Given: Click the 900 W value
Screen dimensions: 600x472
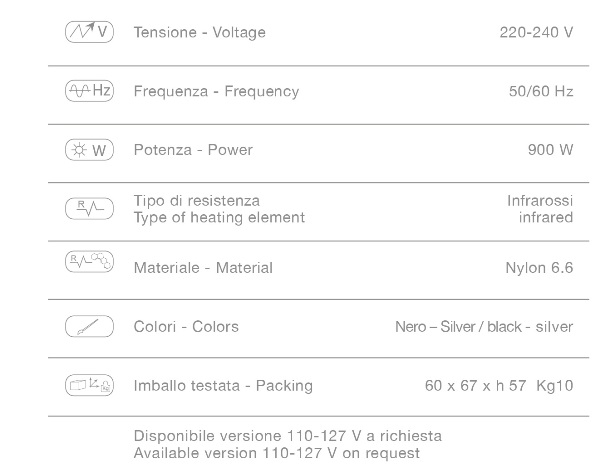Looking at the screenshot, I should pyautogui.click(x=551, y=150).
